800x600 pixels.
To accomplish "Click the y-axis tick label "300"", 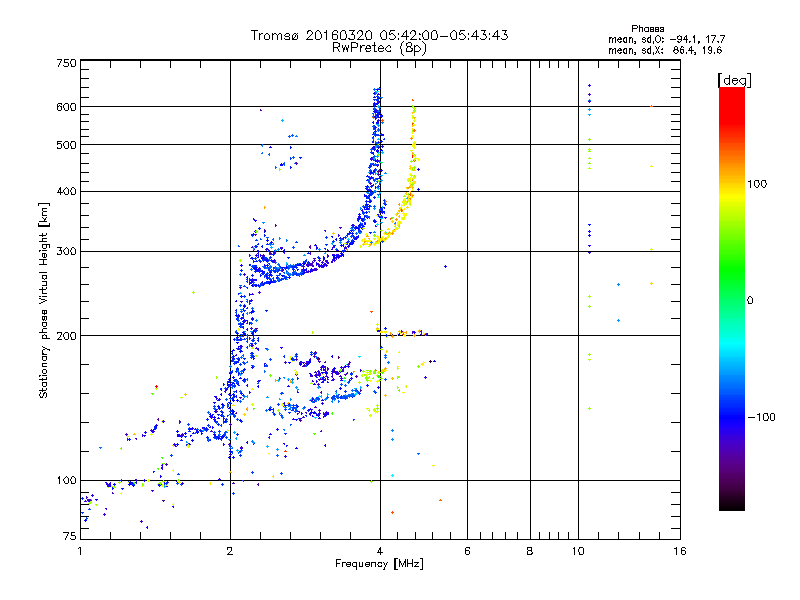I will [x=66, y=251].
